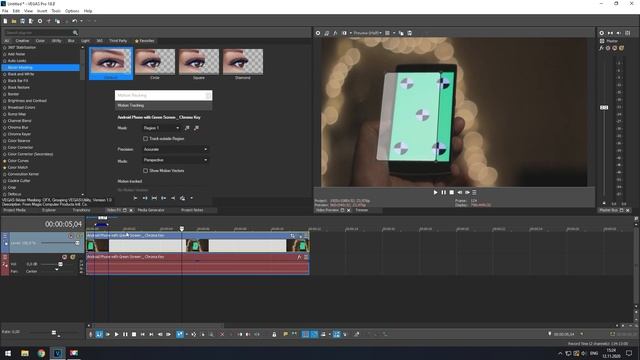Click Play in the timeline transport bar

tap(116, 334)
